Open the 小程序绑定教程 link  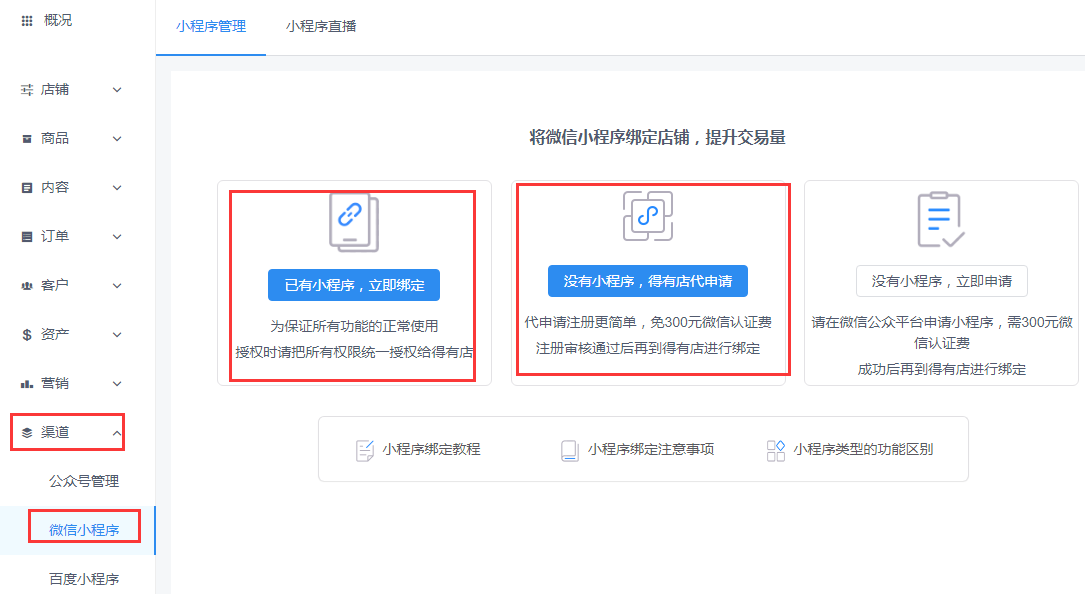[x=431, y=449]
